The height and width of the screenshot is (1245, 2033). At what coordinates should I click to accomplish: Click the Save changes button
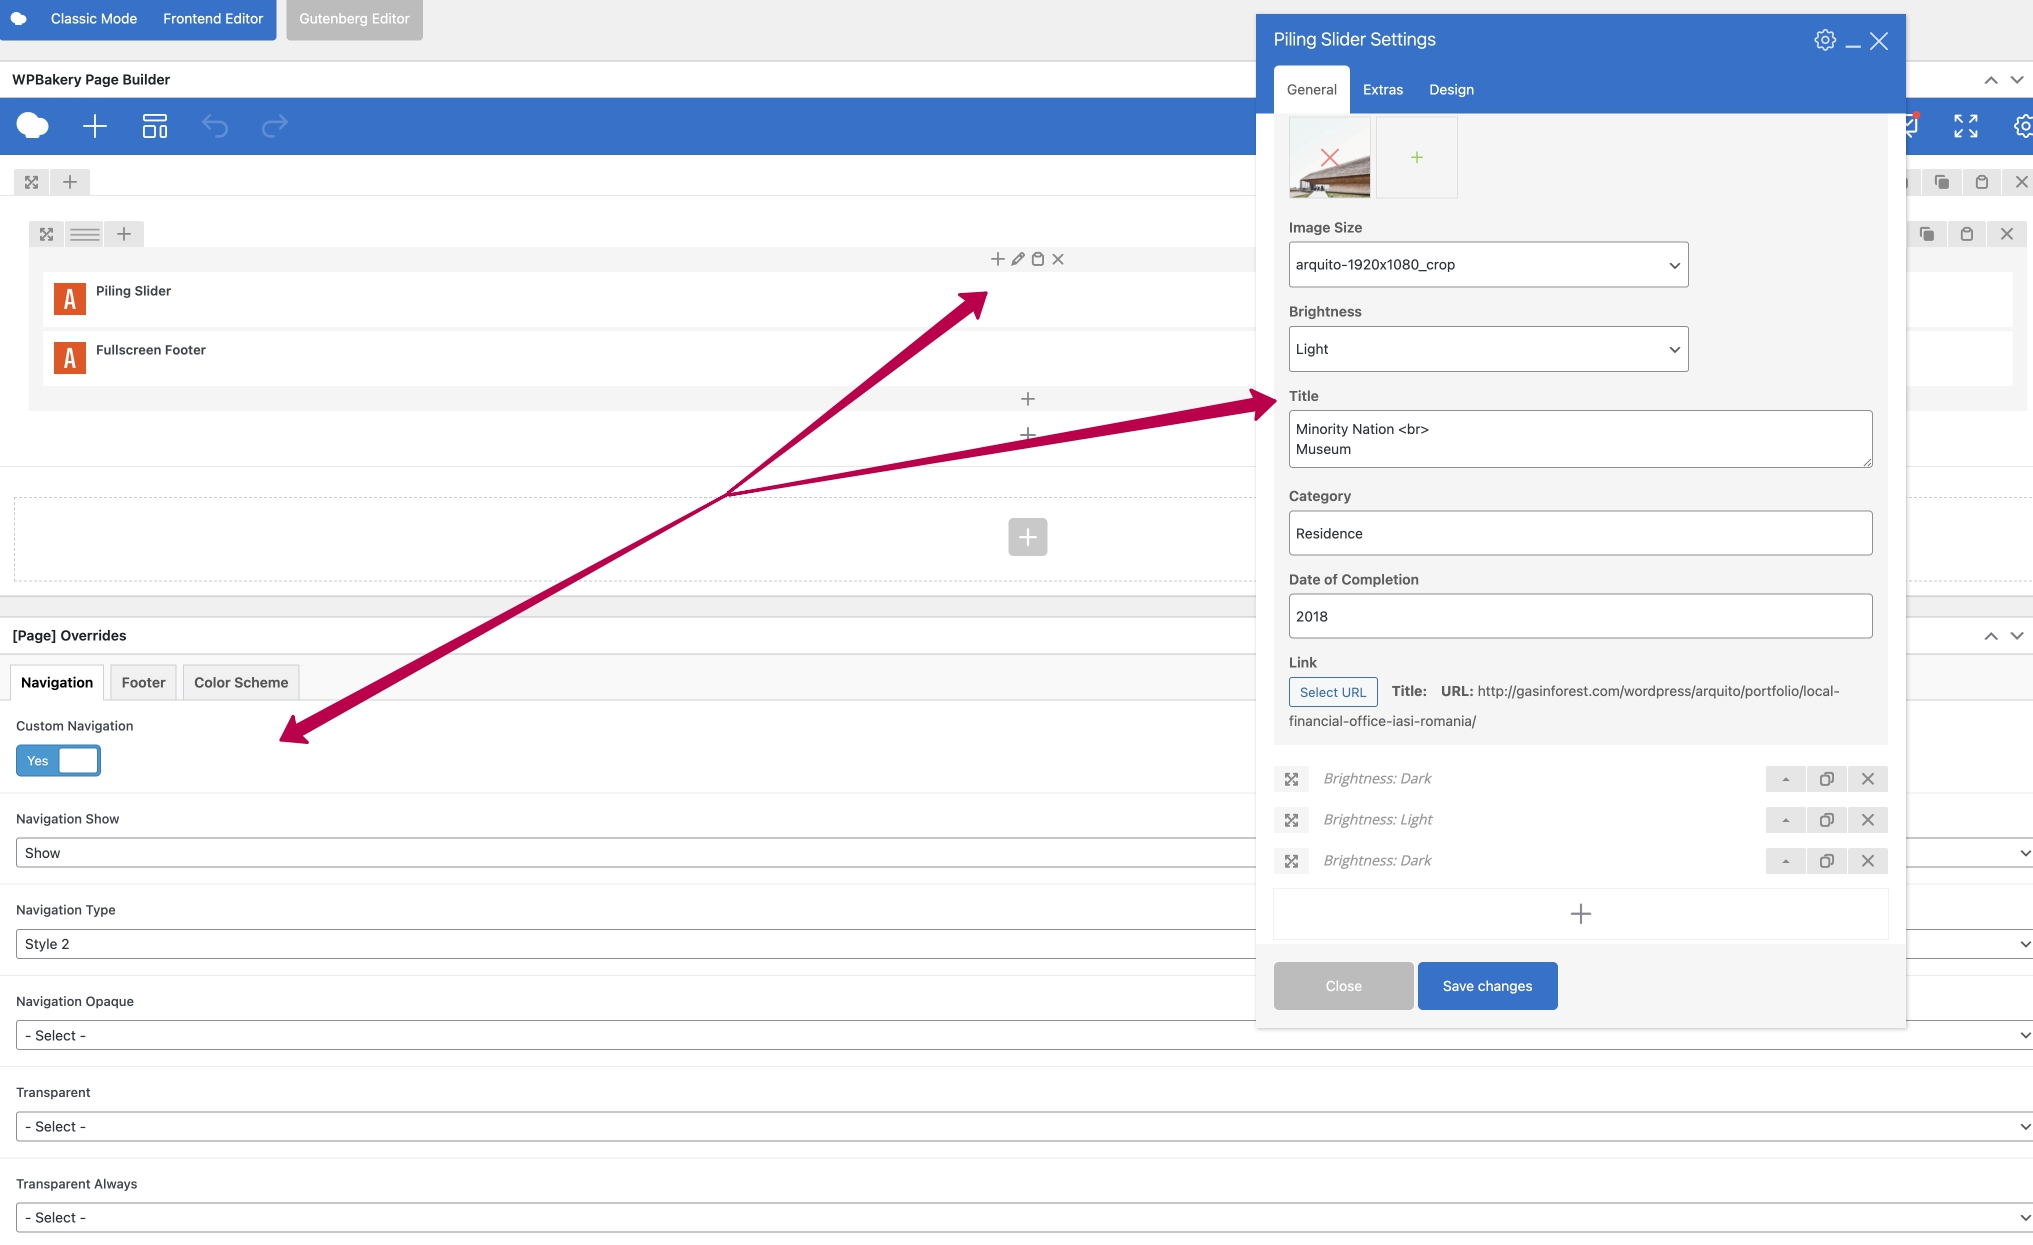(x=1487, y=986)
